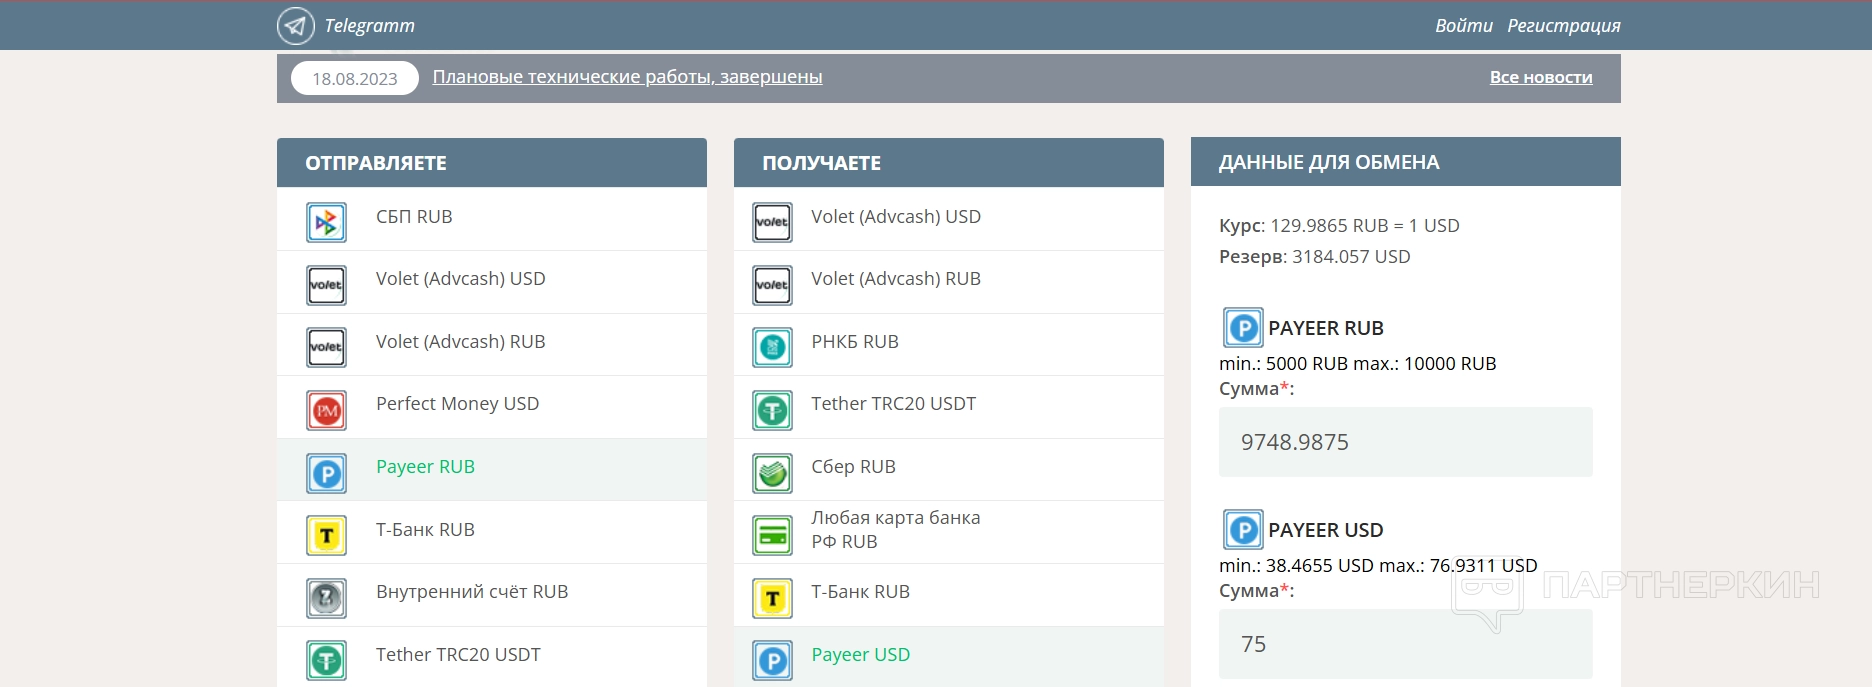The height and width of the screenshot is (687, 1872).
Task: Select Payeer USD to receive
Action: [949, 657]
